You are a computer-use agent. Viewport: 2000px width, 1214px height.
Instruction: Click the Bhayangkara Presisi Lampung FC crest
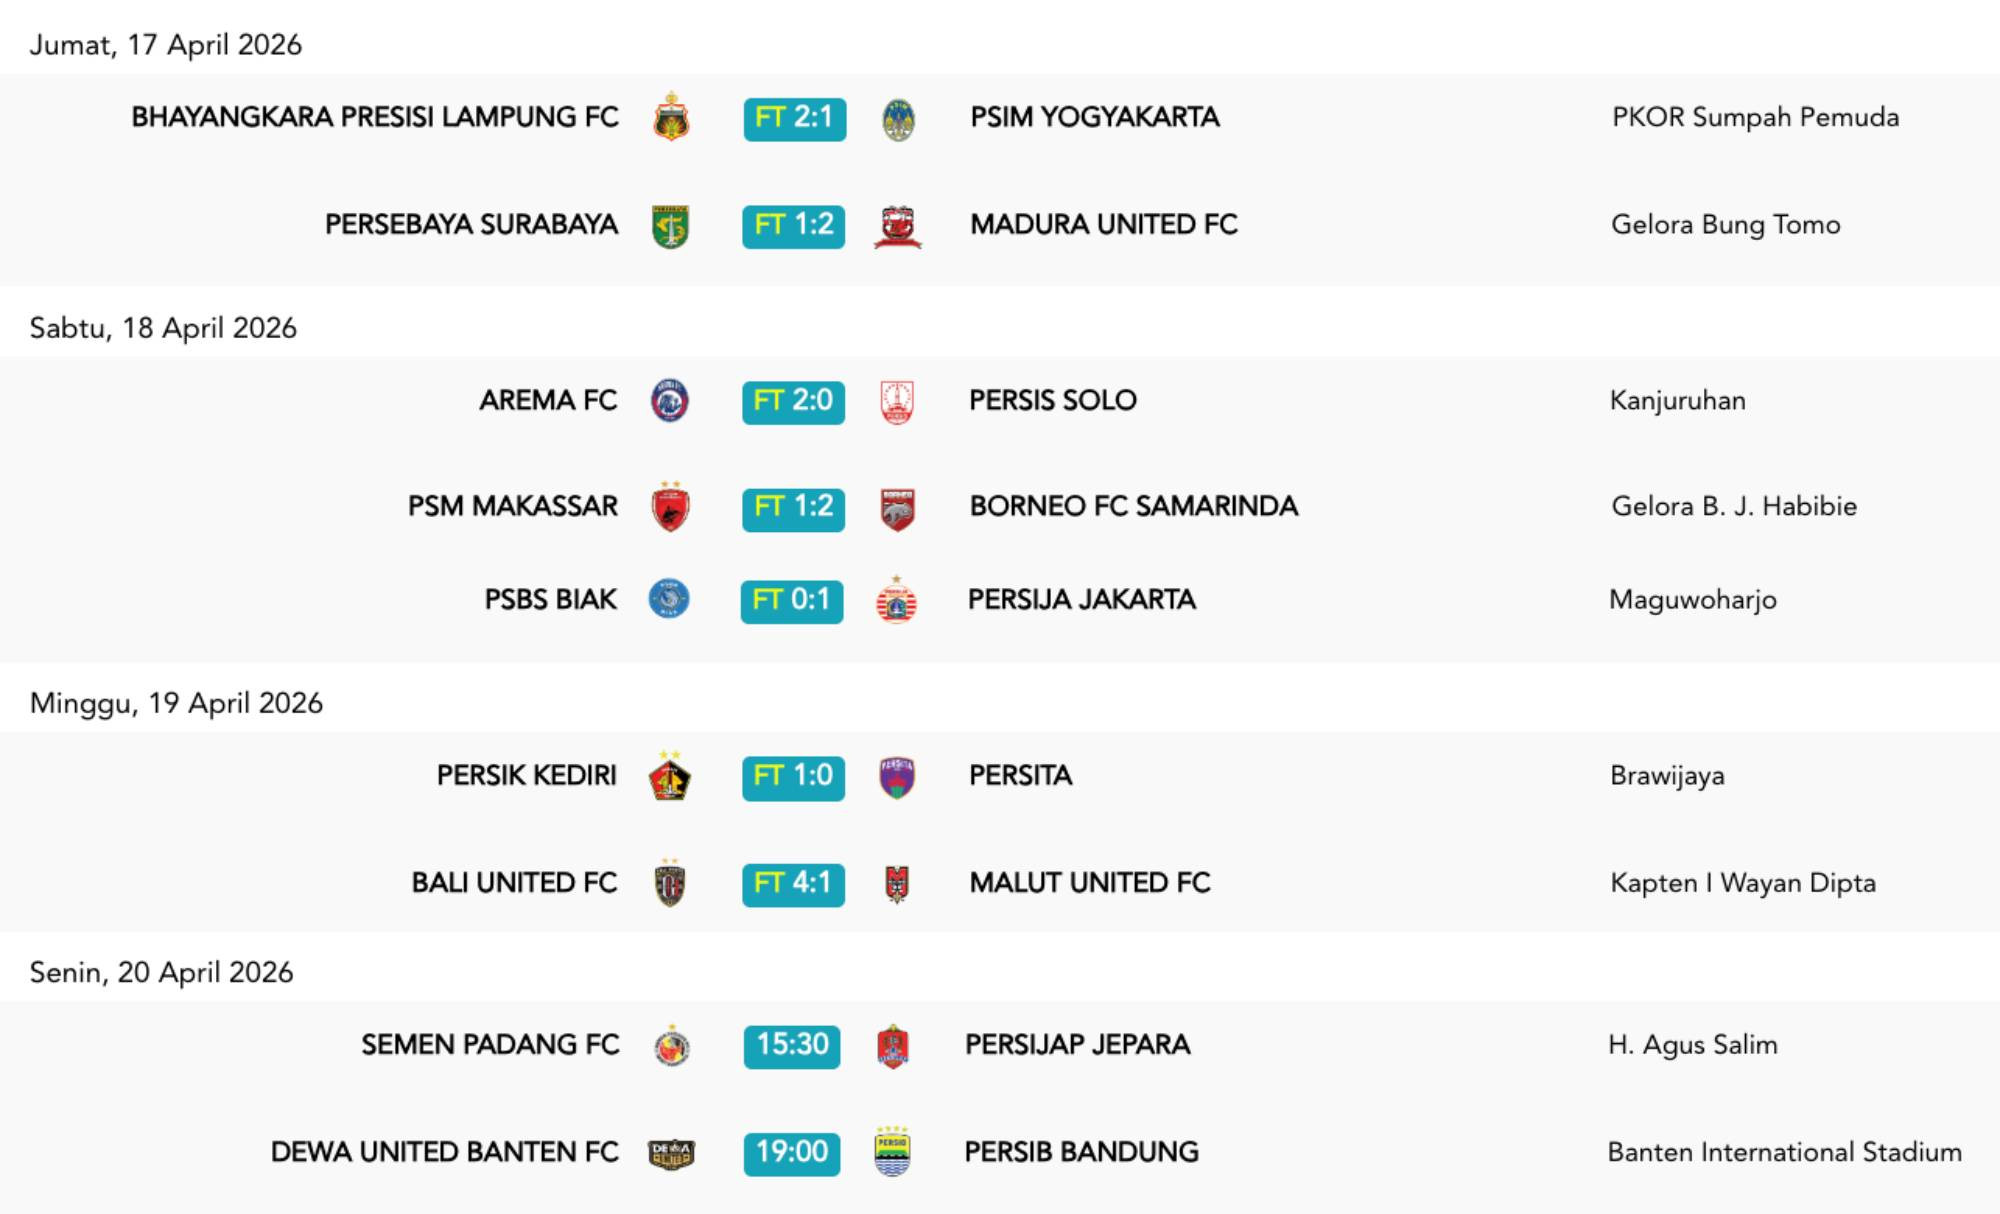coord(671,118)
